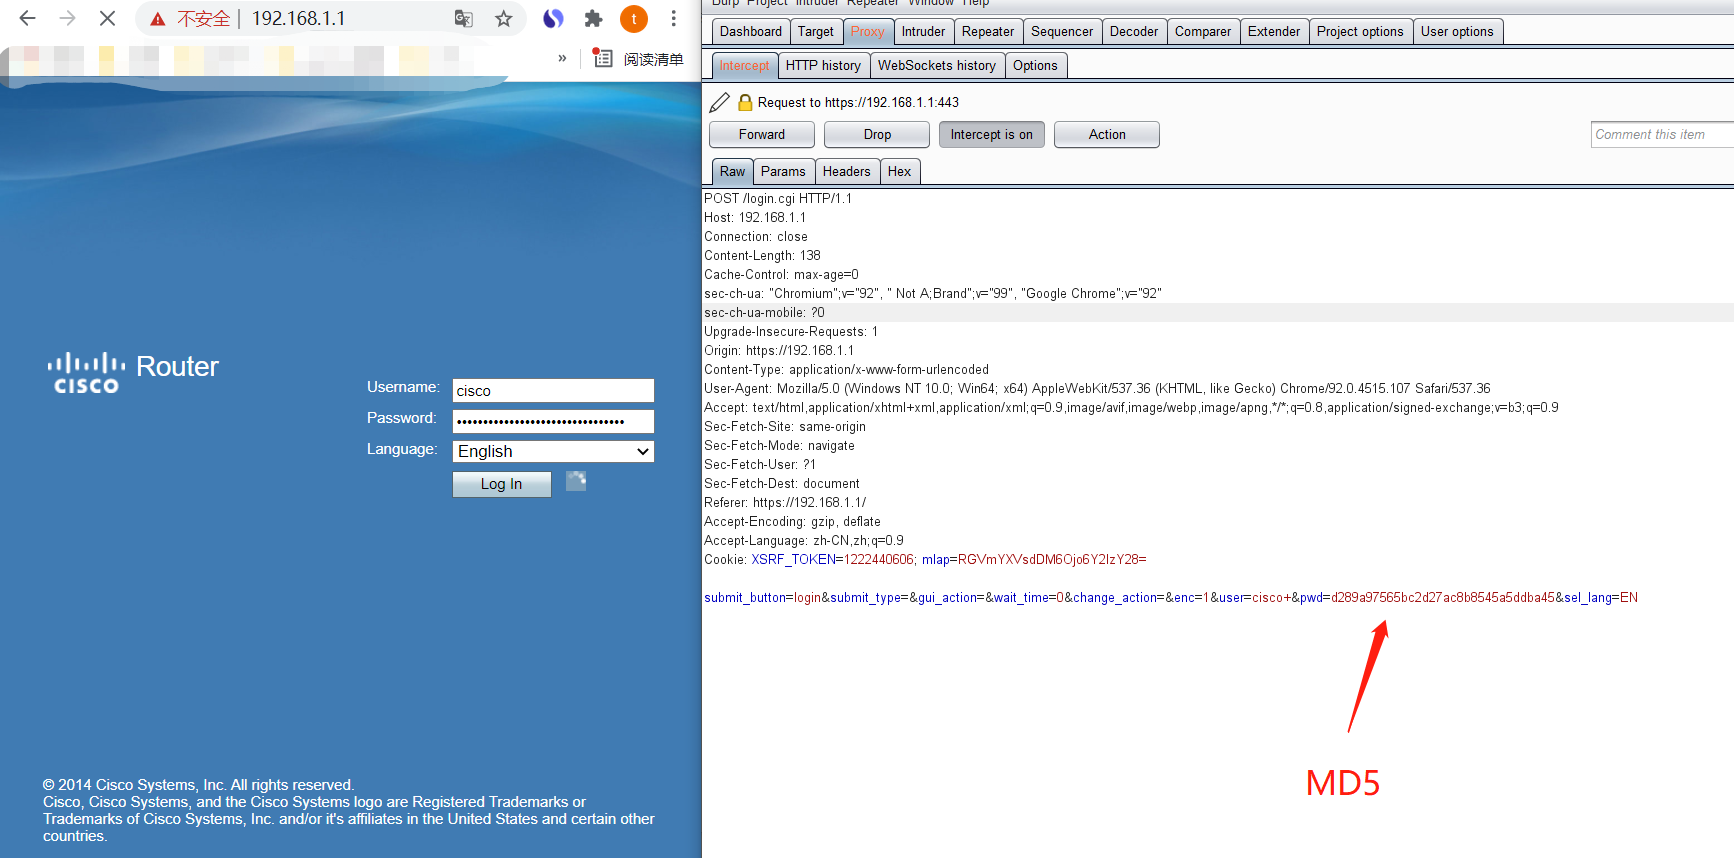Open the Extender tab
Image resolution: width=1734 pixels, height=858 pixels.
pos(1274,31)
